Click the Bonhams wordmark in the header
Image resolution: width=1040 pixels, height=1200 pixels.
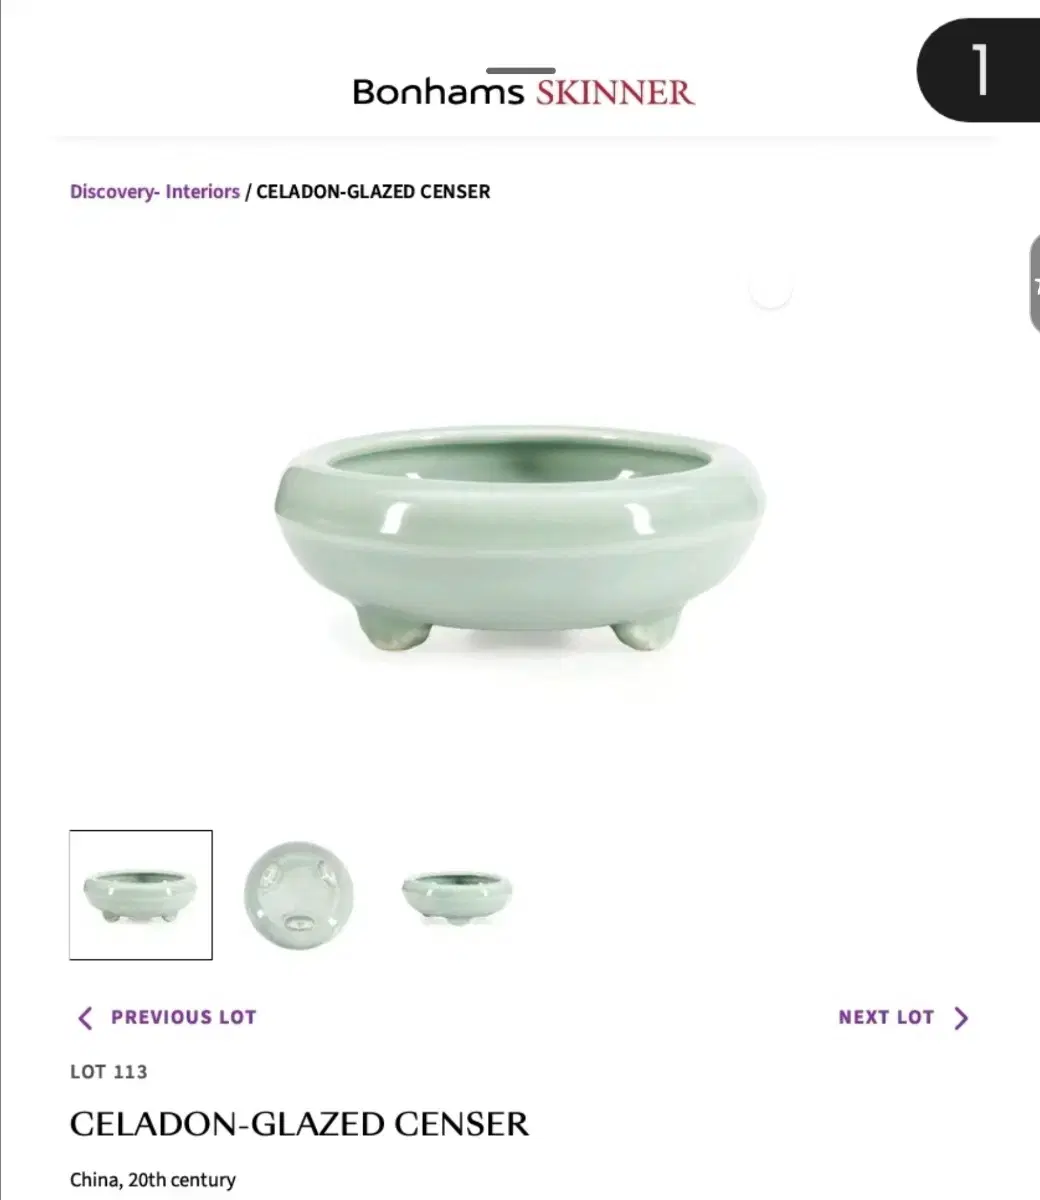click(438, 92)
